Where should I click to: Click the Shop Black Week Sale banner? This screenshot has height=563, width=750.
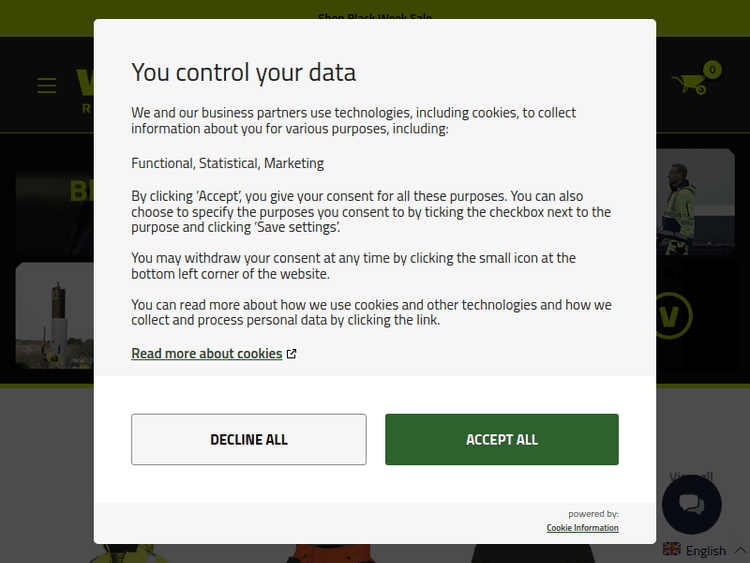[375, 17]
